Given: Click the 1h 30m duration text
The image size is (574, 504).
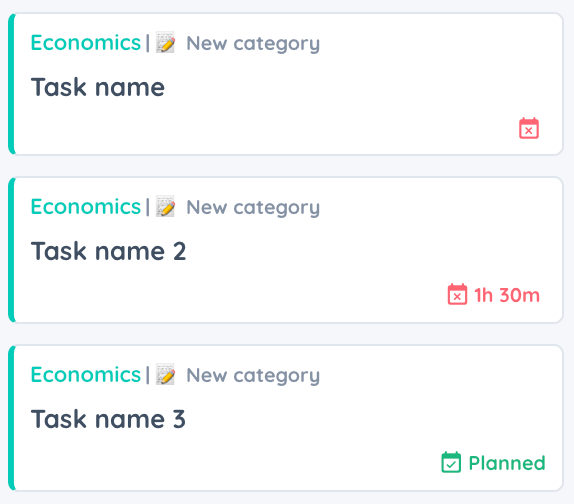Looking at the screenshot, I should [507, 295].
